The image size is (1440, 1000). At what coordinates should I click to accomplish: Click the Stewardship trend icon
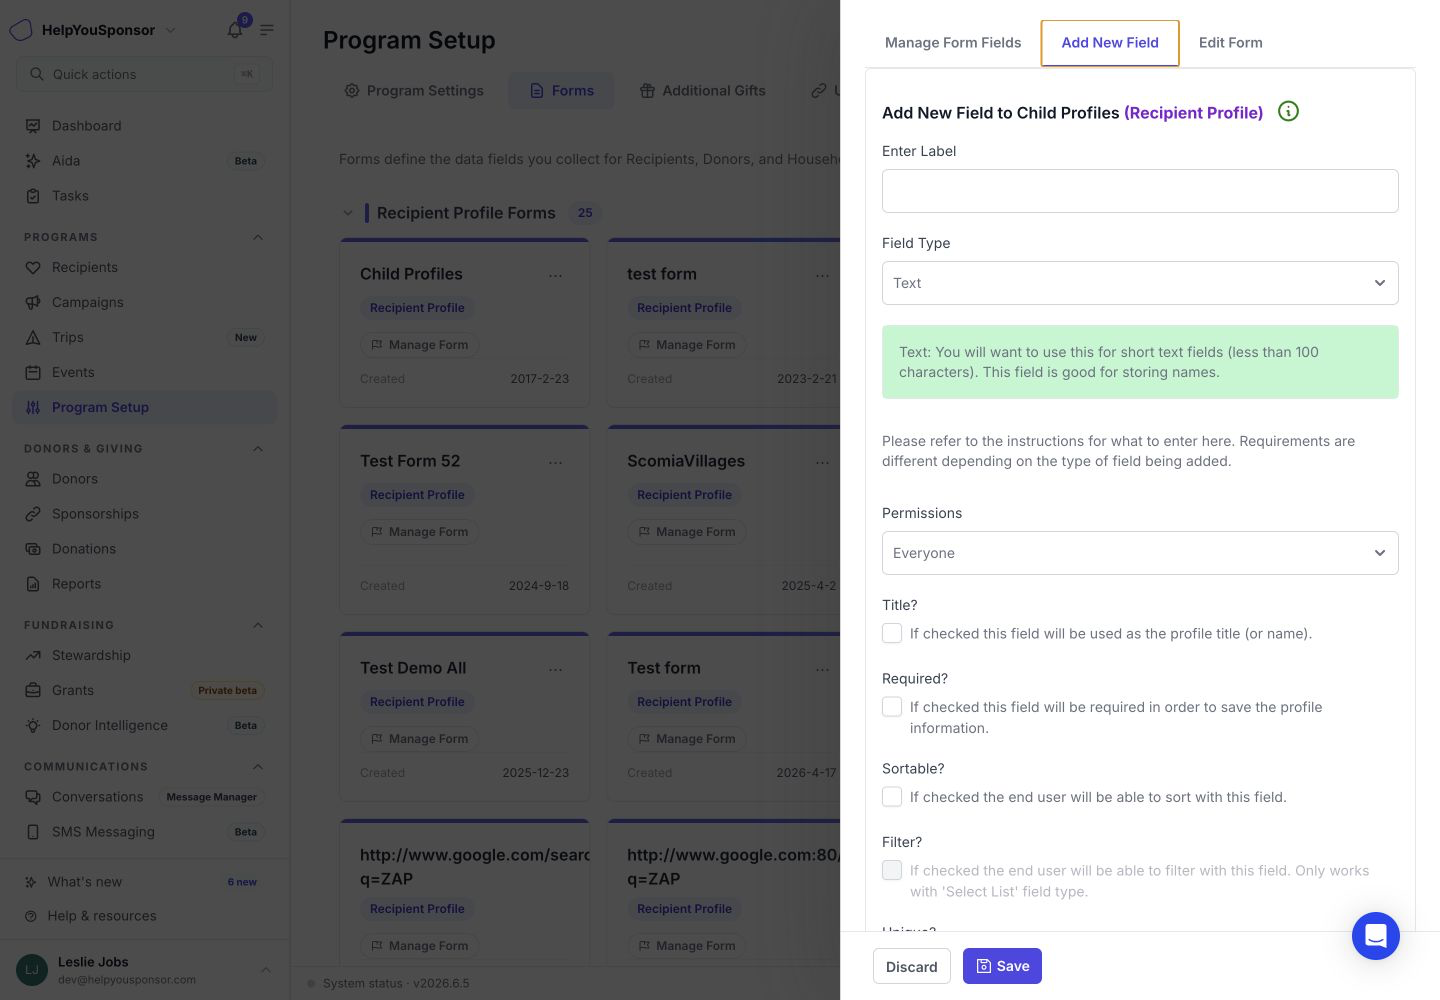(x=33, y=656)
